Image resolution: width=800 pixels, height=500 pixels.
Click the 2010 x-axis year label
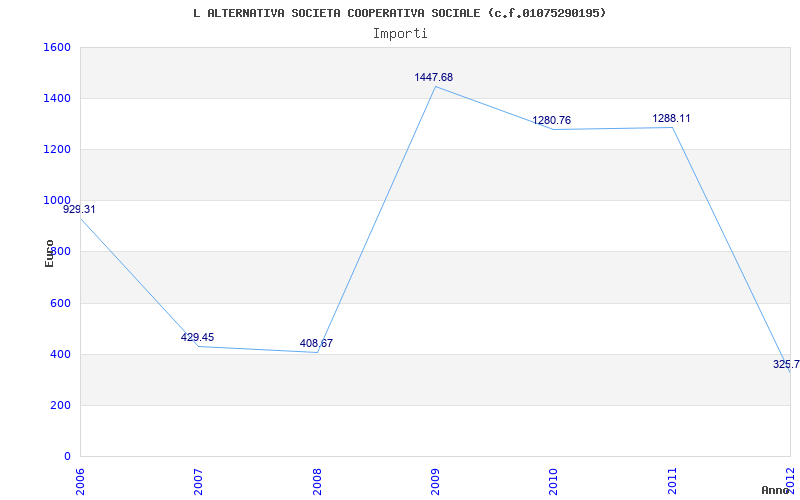554,480
